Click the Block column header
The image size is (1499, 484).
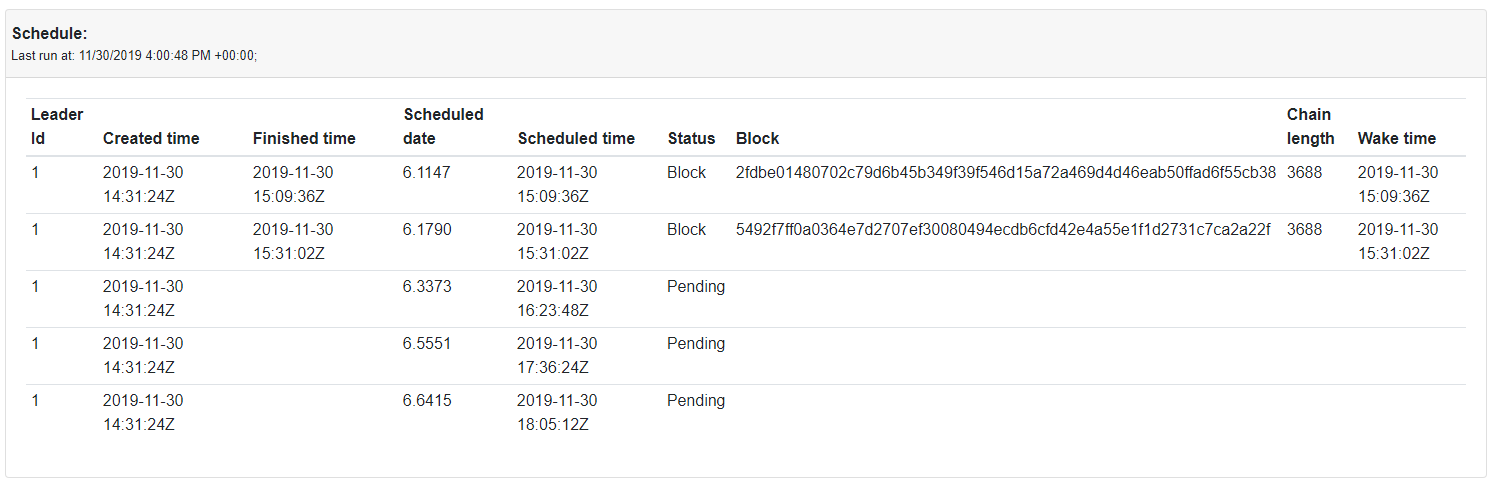[x=757, y=138]
